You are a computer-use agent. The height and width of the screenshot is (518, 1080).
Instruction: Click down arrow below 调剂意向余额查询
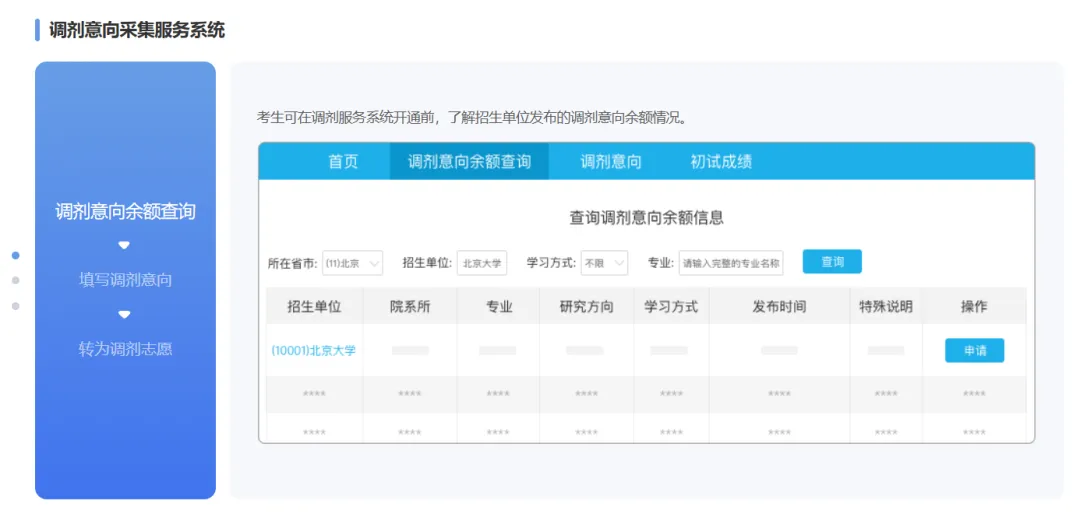[x=124, y=245]
